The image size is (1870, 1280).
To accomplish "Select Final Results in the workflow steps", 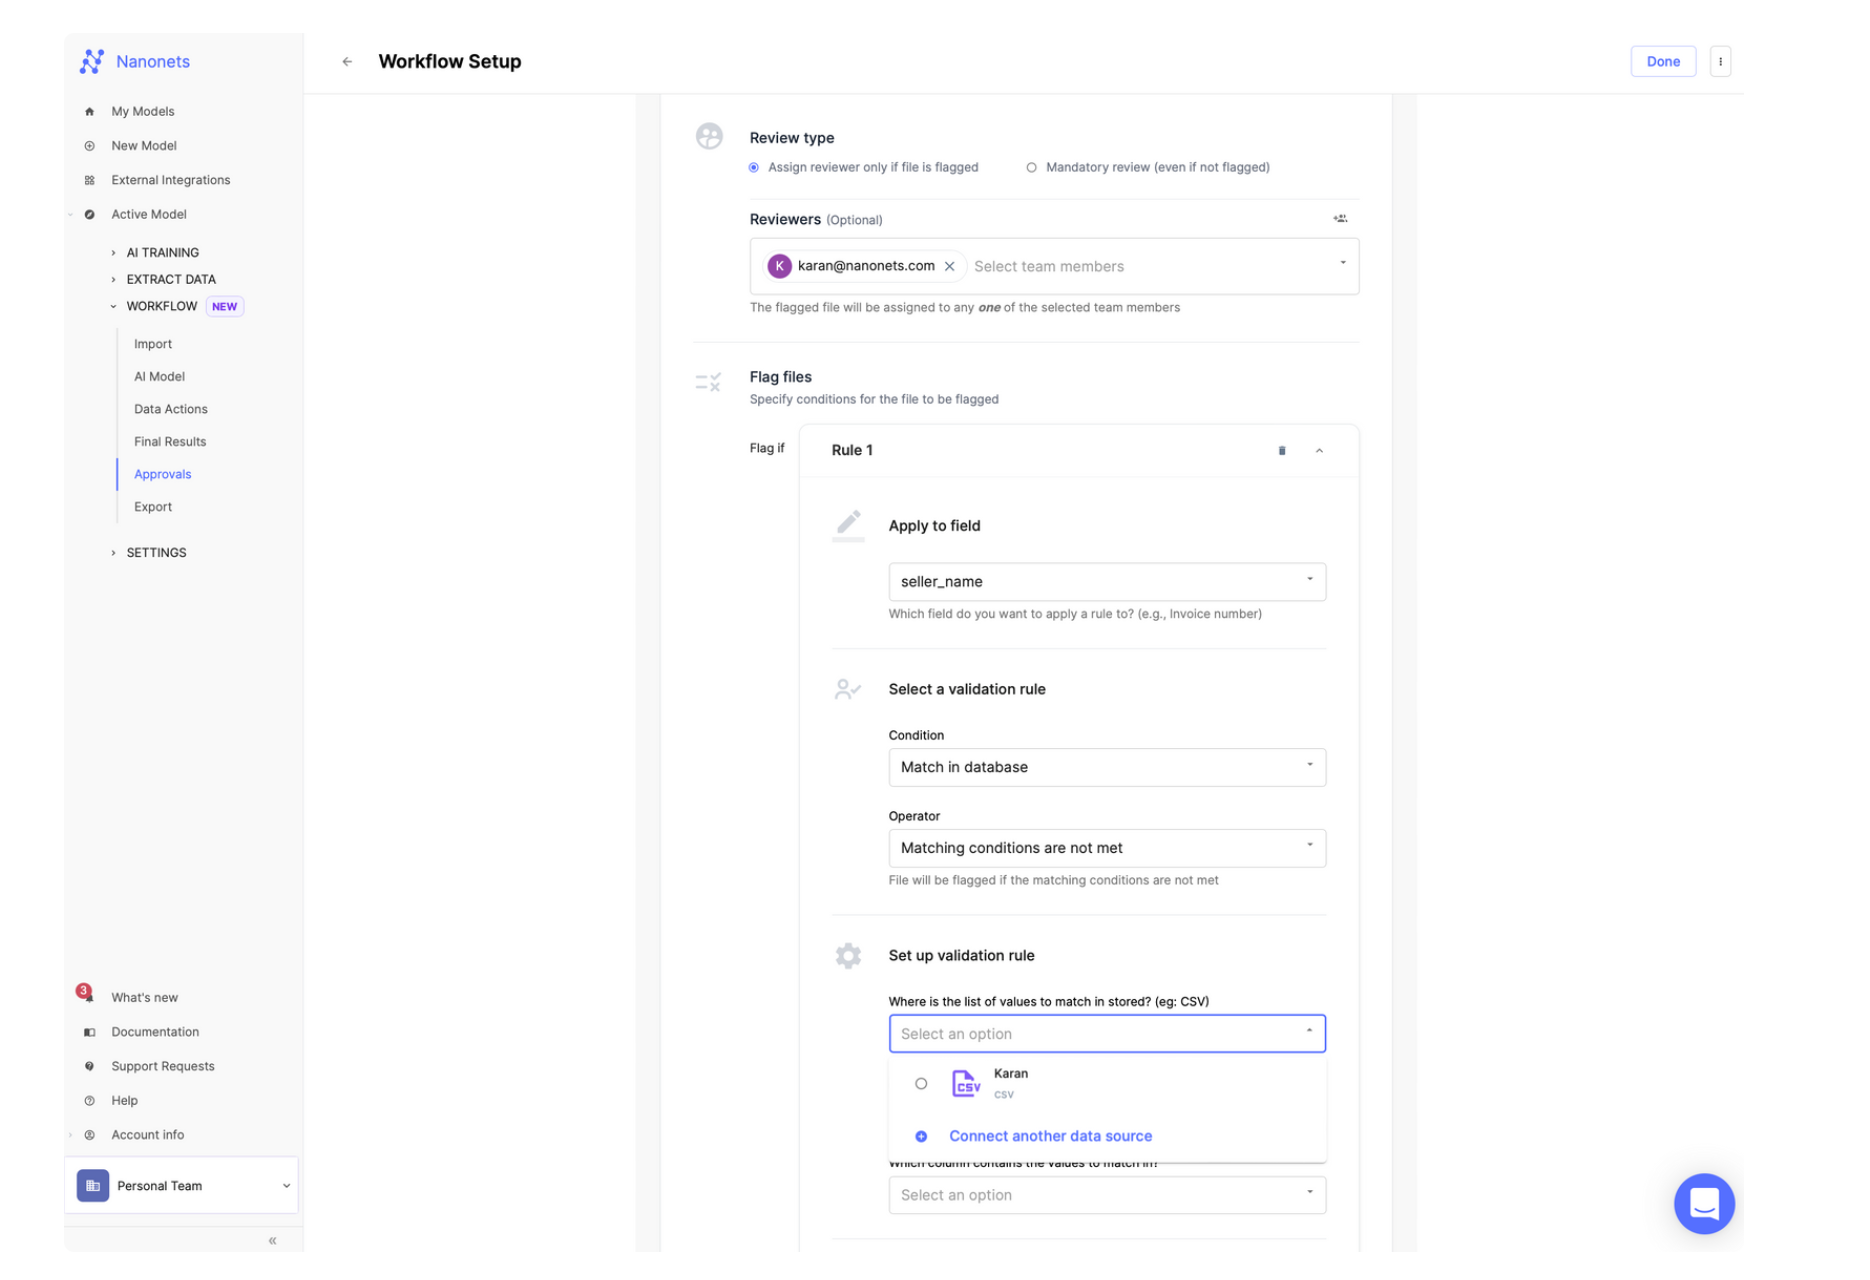I will 169,441.
